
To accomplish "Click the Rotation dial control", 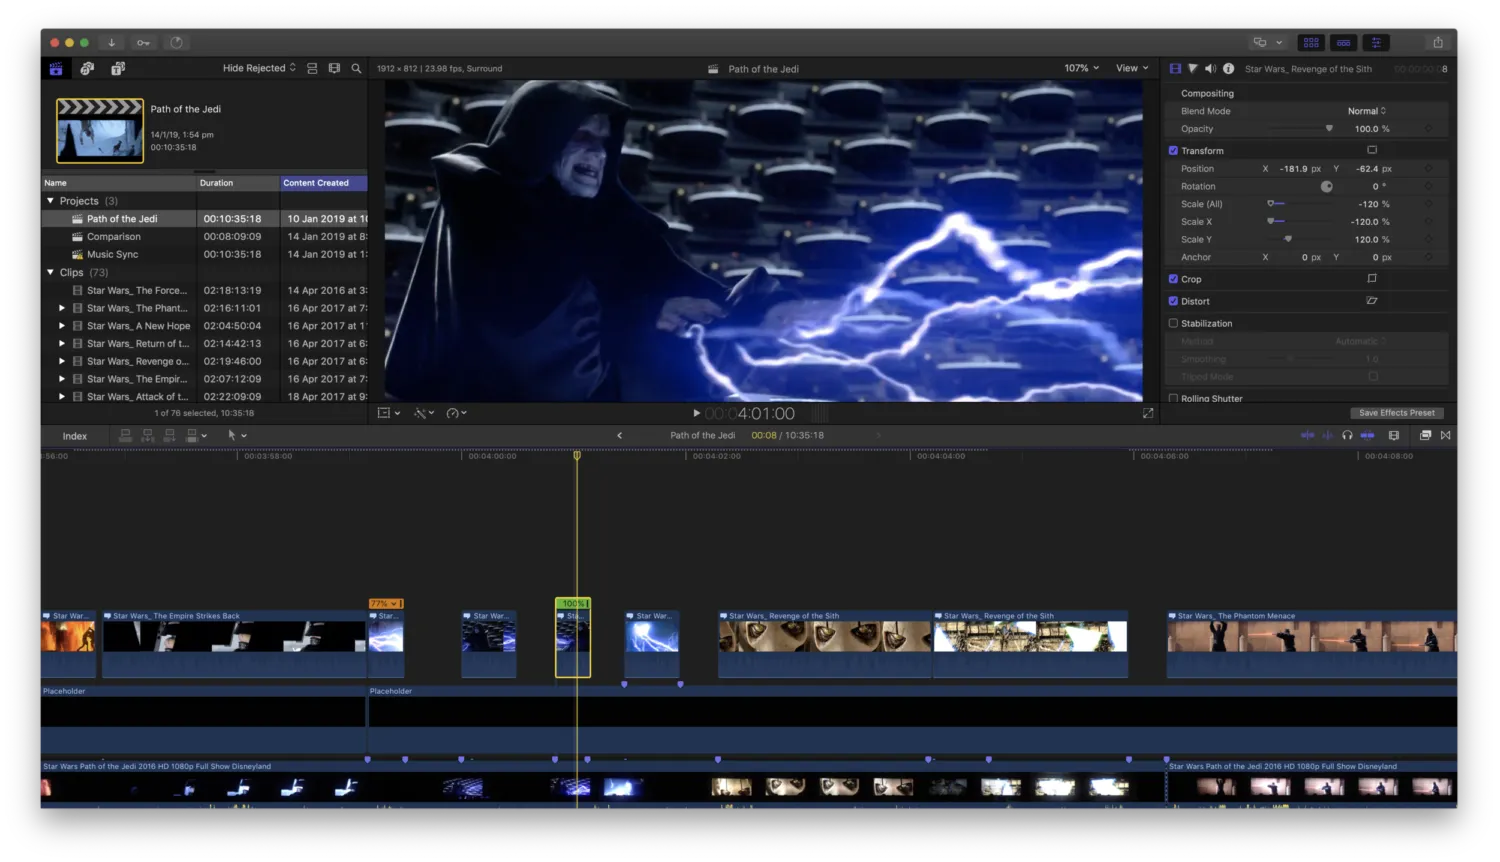I will (x=1326, y=187).
